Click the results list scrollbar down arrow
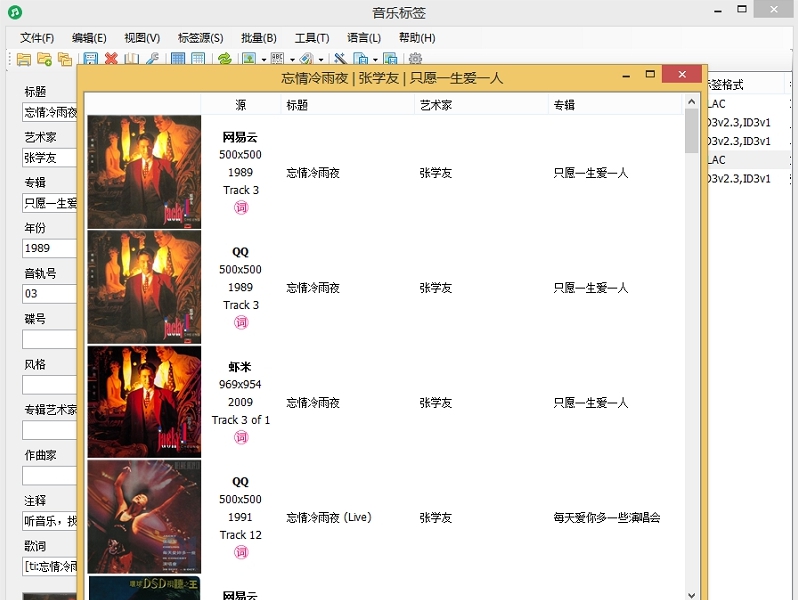The image size is (798, 600). pos(691,594)
